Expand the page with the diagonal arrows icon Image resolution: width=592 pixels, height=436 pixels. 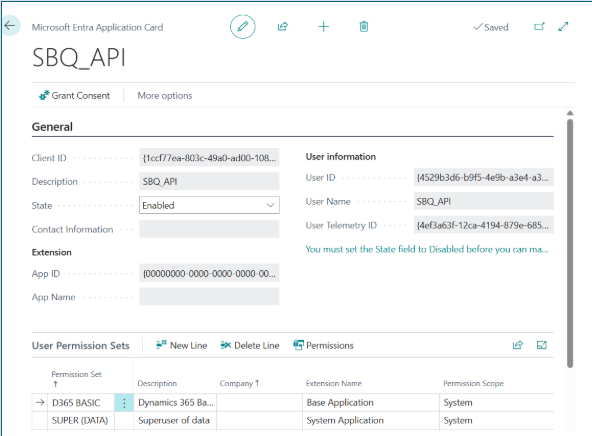[563, 26]
